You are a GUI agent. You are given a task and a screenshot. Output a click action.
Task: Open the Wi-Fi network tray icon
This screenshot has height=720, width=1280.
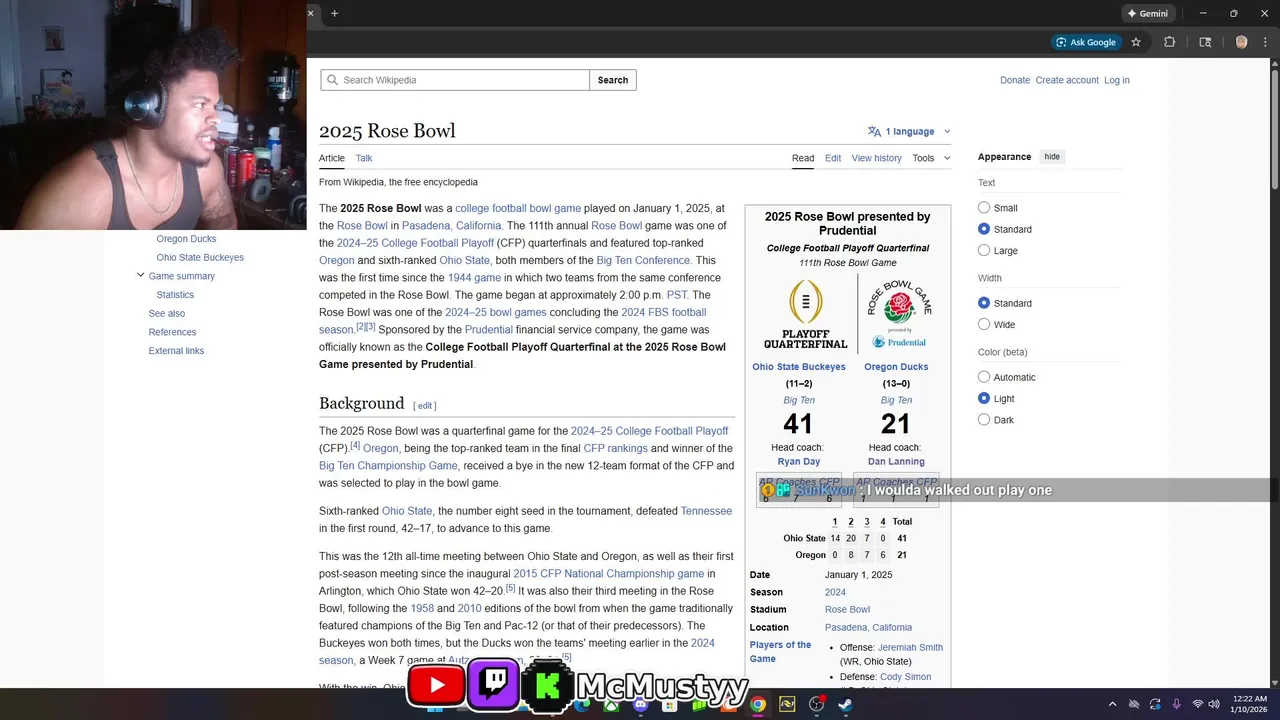1197,705
